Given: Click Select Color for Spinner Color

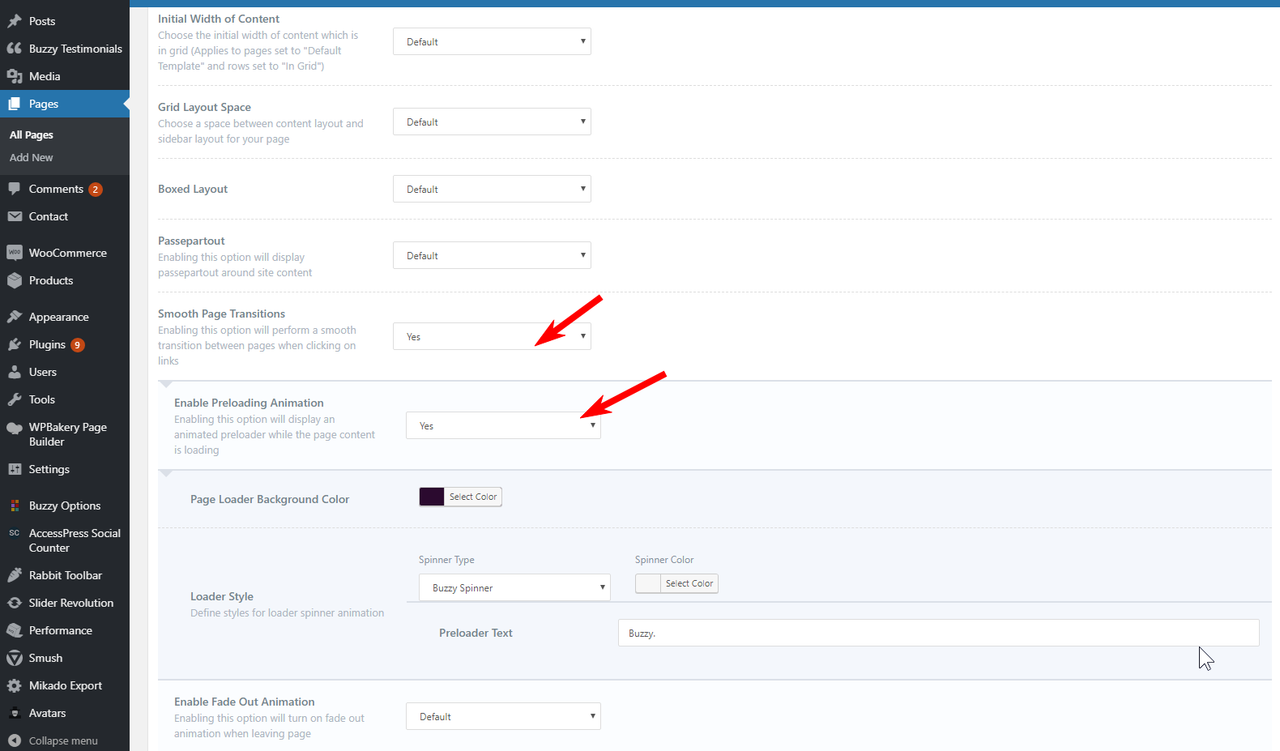Looking at the screenshot, I should pos(689,584).
